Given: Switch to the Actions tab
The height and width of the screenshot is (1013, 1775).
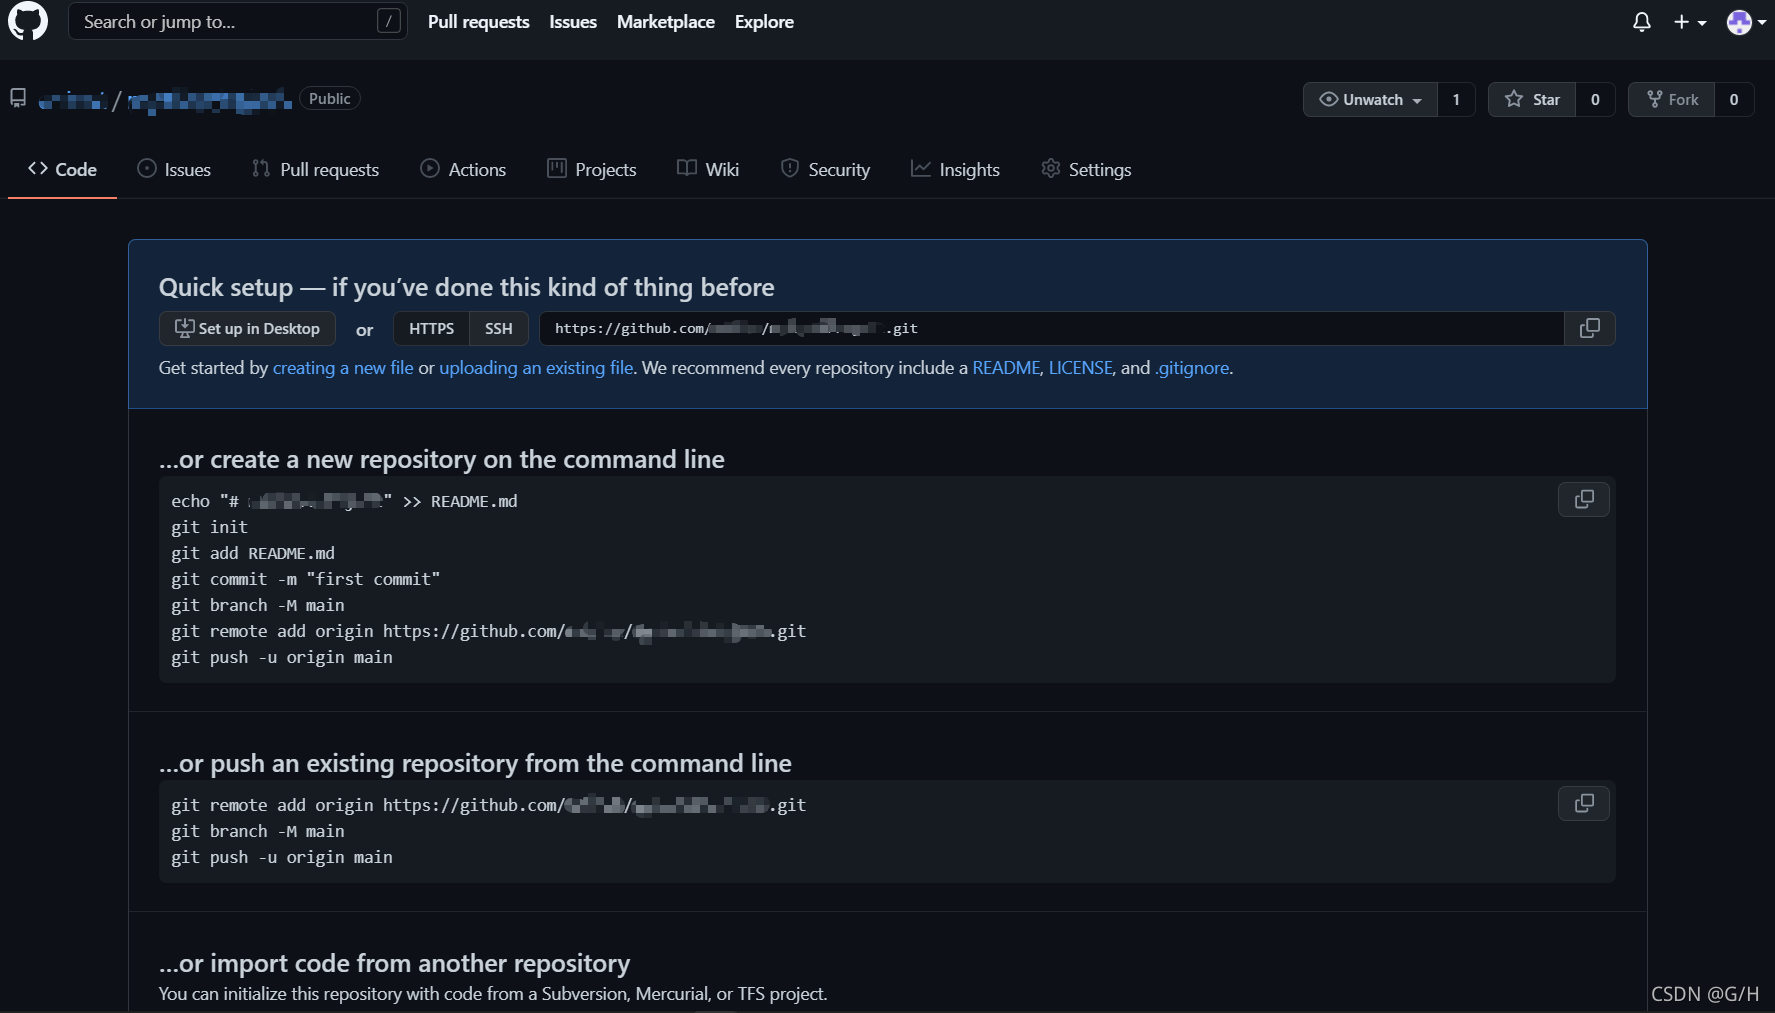Looking at the screenshot, I should [x=463, y=169].
